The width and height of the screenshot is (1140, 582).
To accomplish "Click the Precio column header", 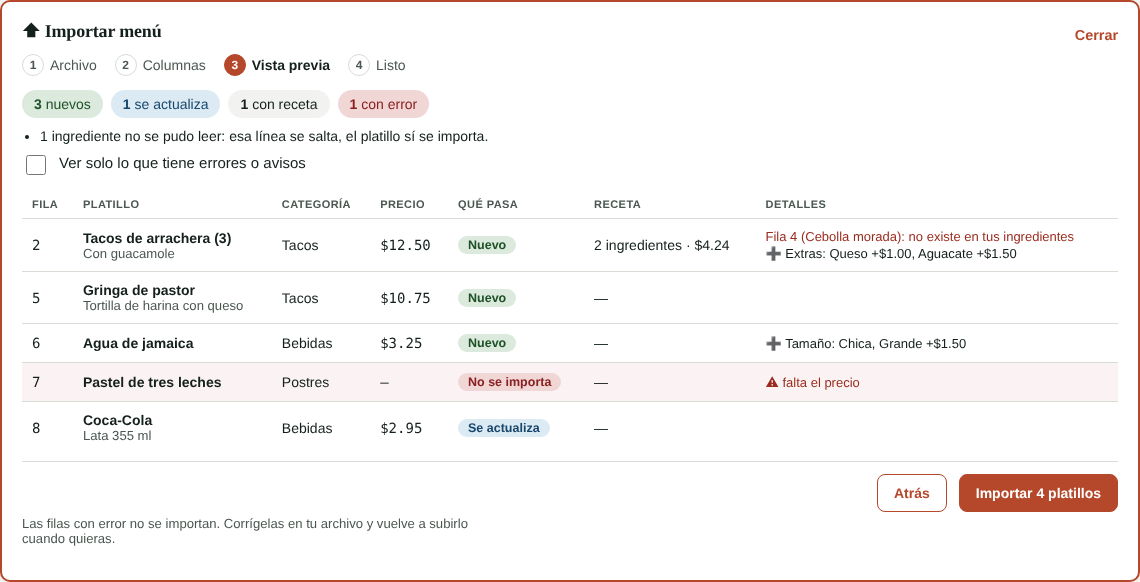I will tap(402, 204).
